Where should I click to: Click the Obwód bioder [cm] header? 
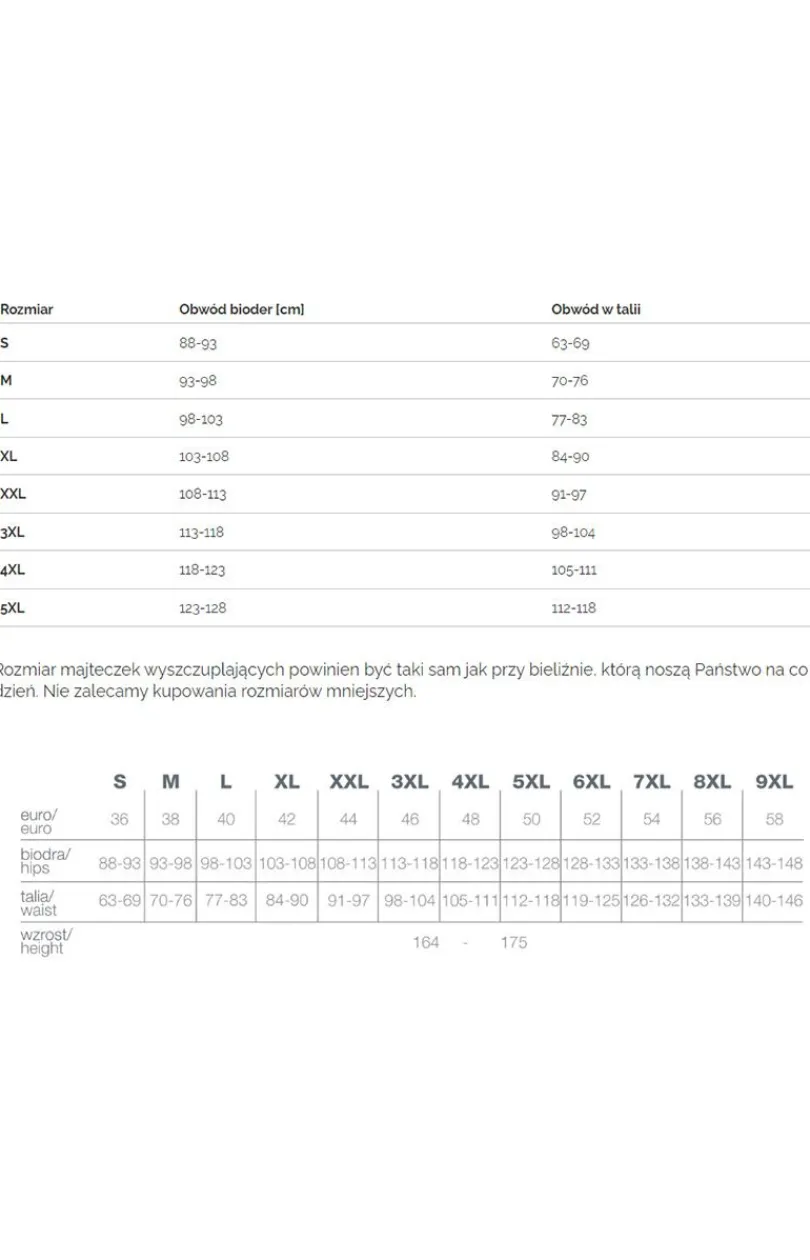click(241, 310)
